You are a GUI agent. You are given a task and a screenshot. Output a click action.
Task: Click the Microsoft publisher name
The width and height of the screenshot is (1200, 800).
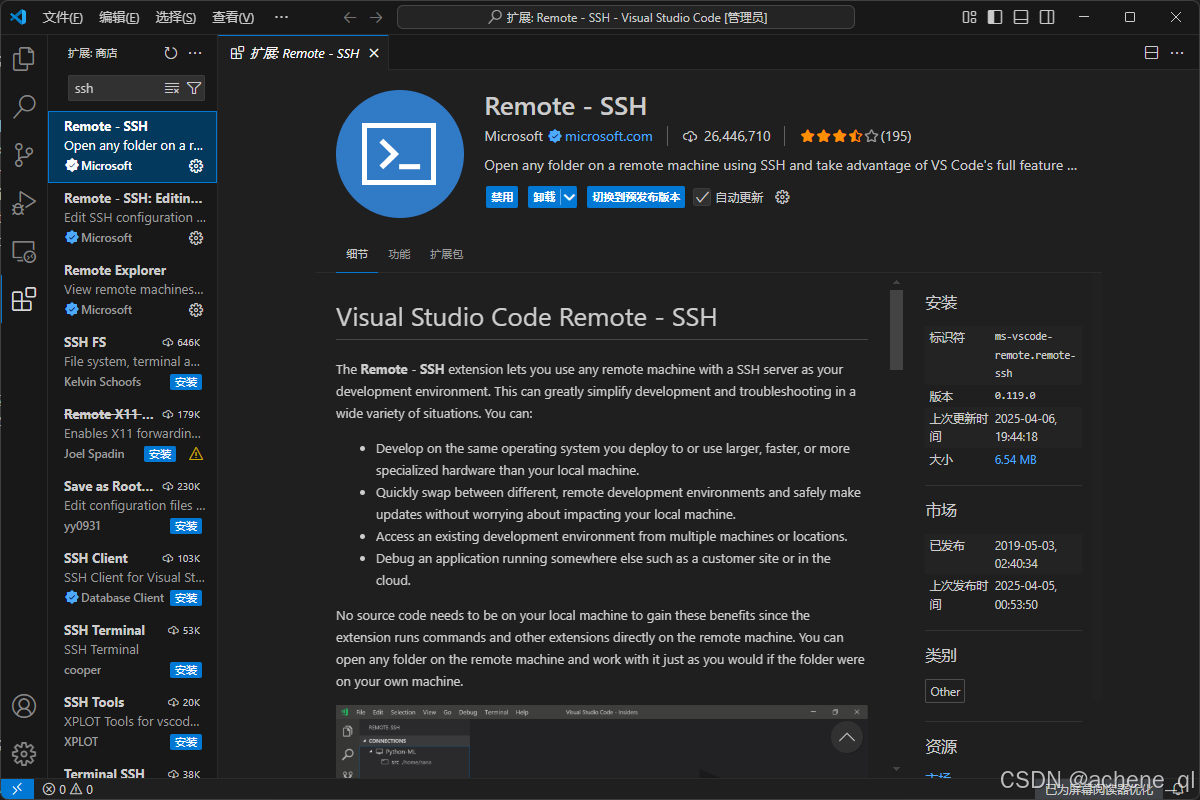point(514,136)
